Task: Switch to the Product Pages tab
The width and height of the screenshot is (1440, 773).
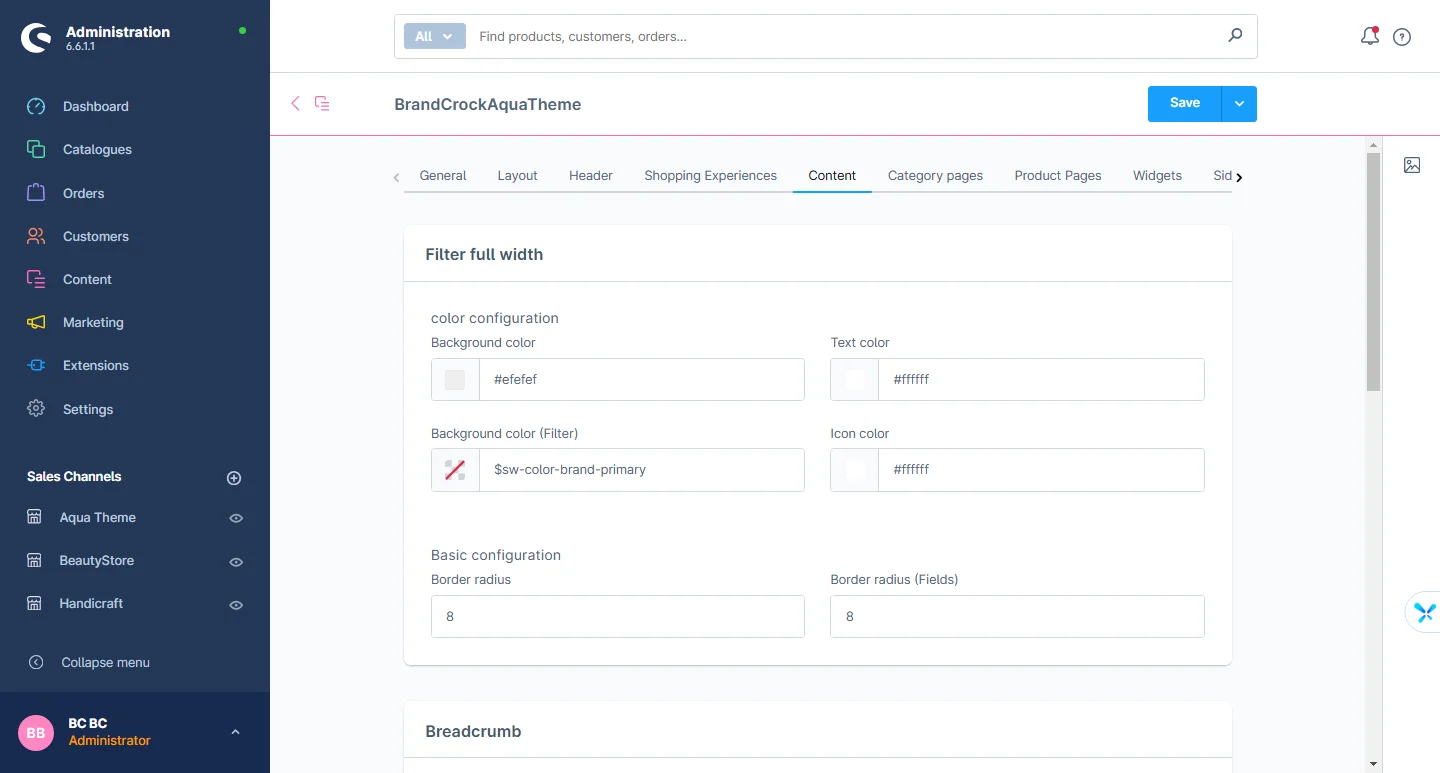Action: (1057, 175)
